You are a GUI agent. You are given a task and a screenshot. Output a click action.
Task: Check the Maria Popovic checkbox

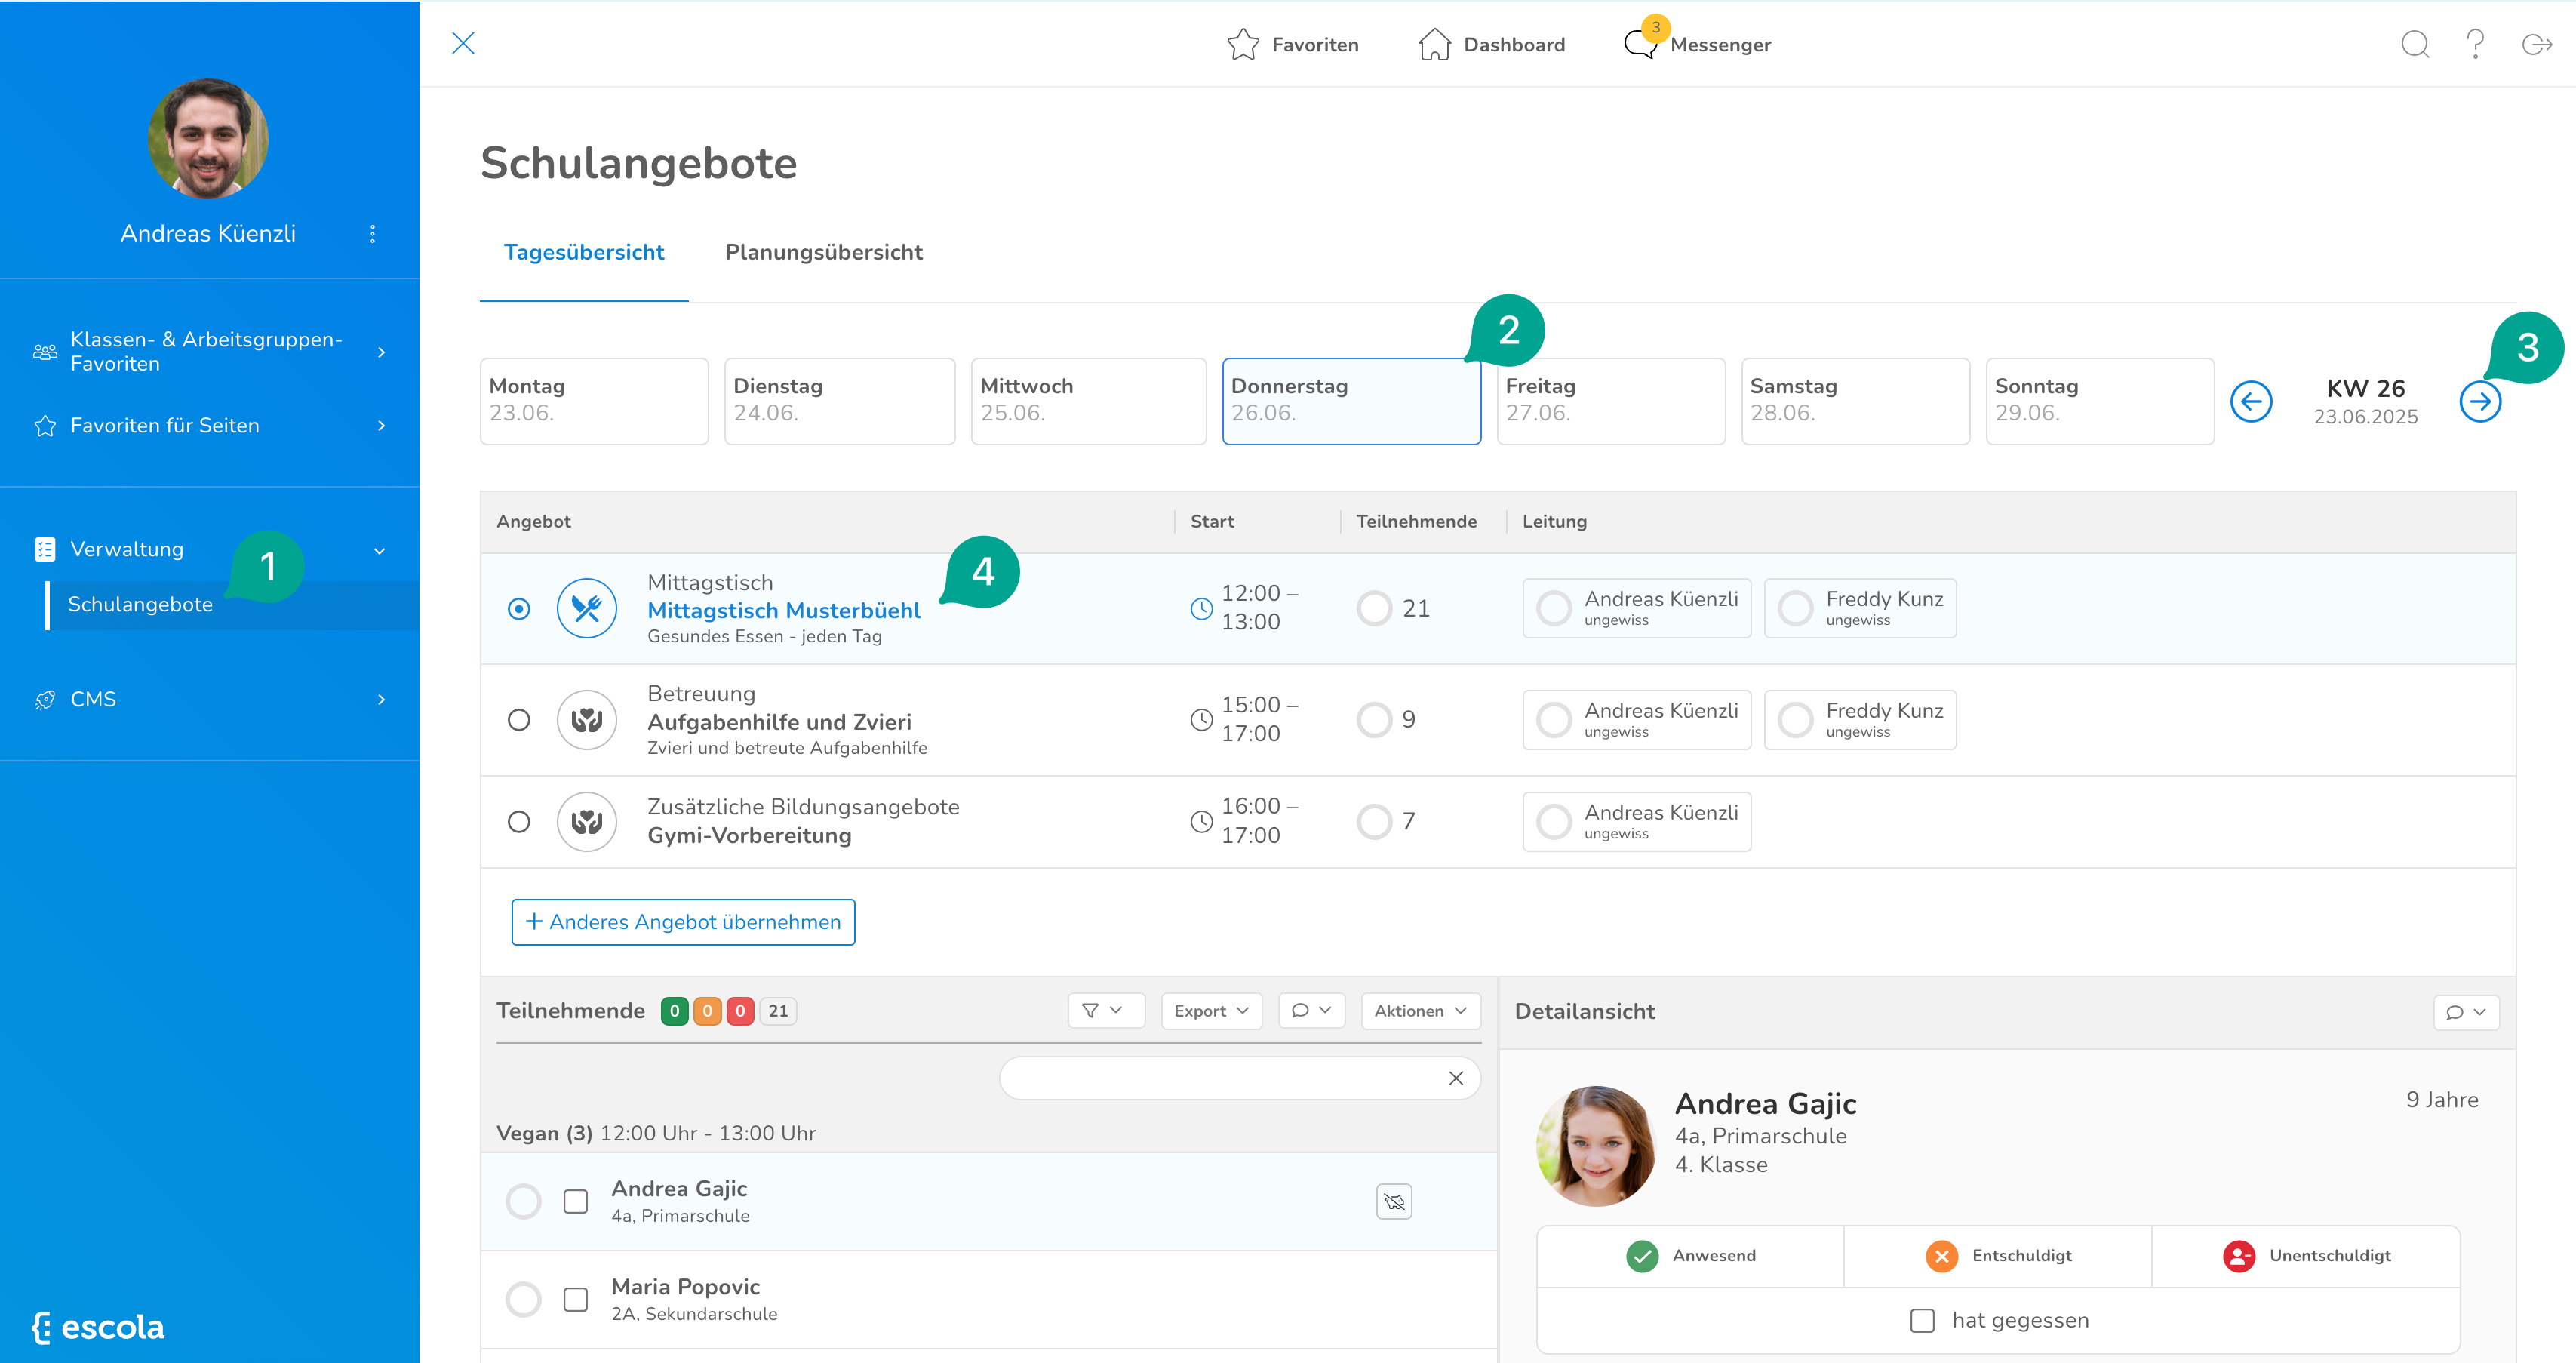576,1299
